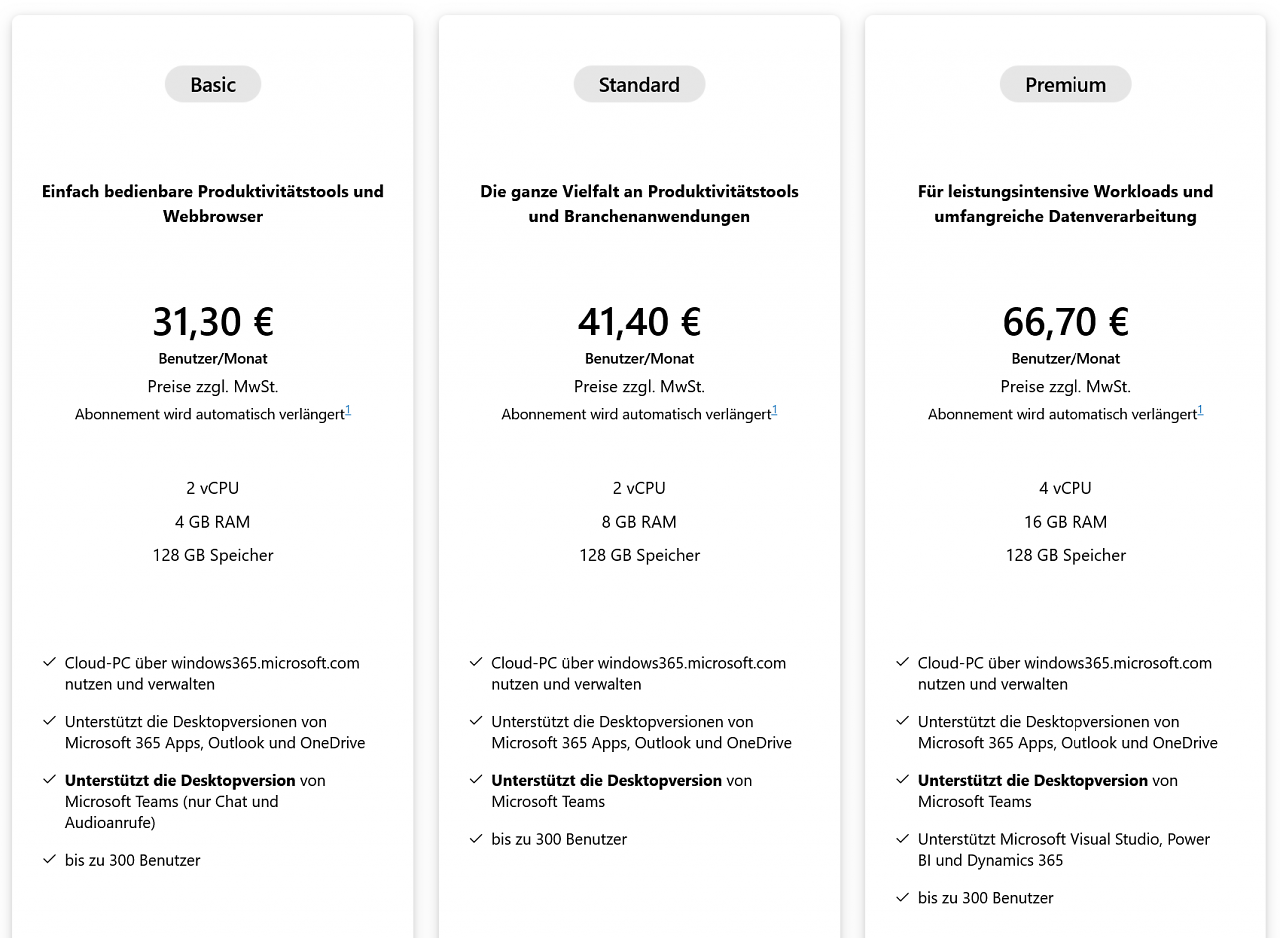Click the 66,70 € Premium price
The height and width of the screenshot is (938, 1280).
1065,322
